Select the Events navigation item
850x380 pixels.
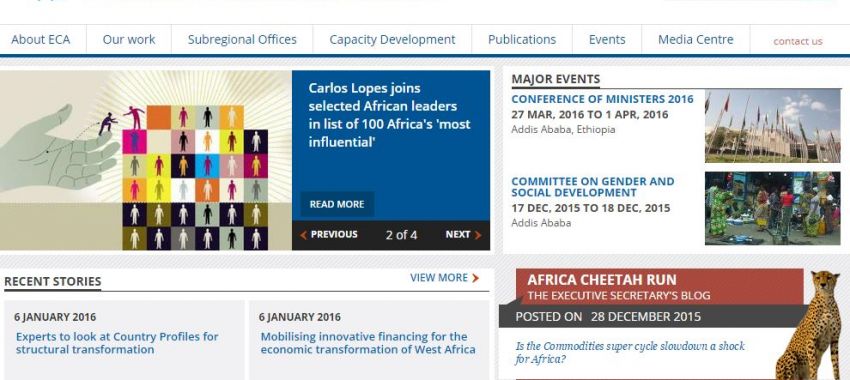[x=607, y=40]
